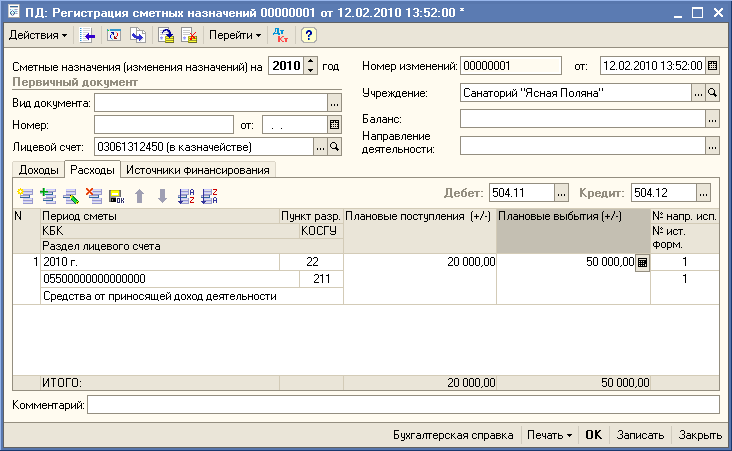Click into the Комментарий text field
The height and width of the screenshot is (451, 732).
pyautogui.click(x=402, y=404)
